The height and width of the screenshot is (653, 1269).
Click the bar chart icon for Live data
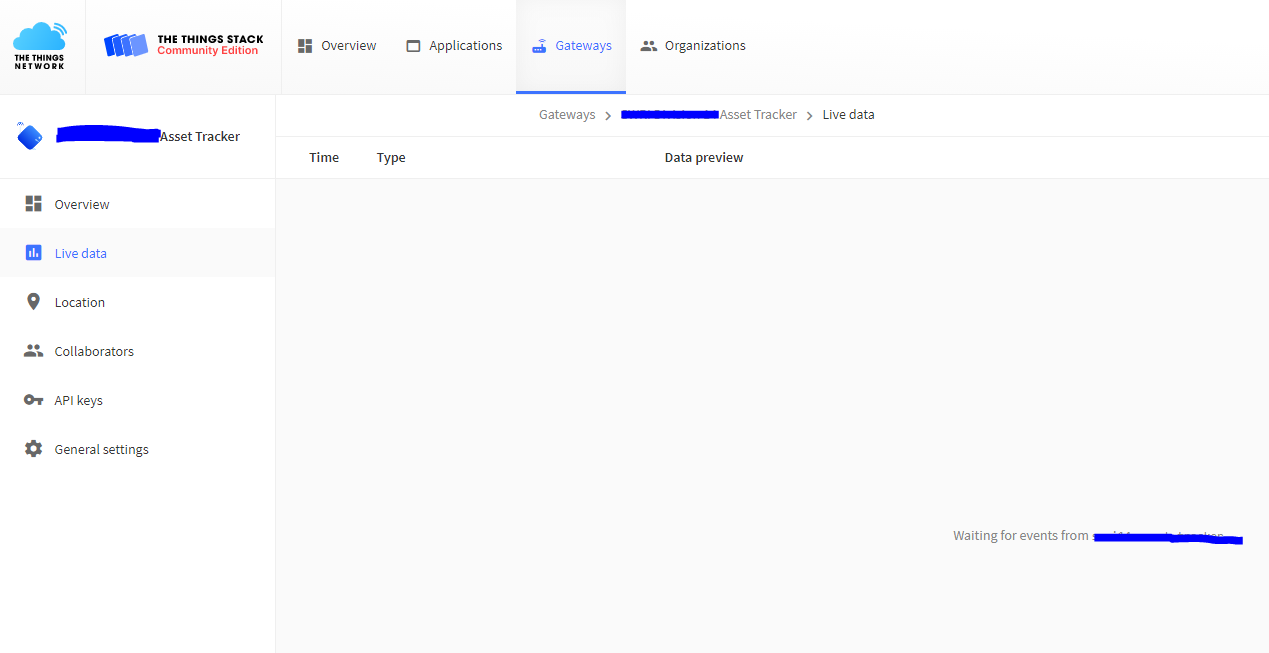(x=34, y=253)
